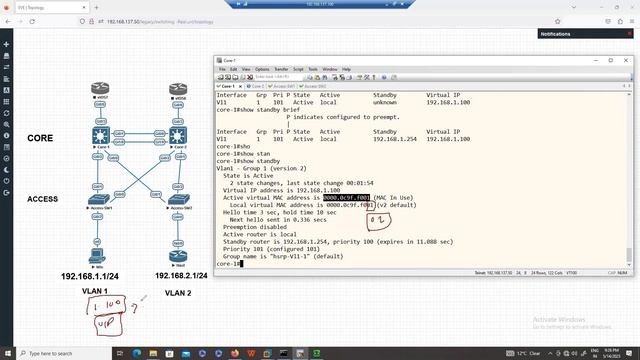Open Microsoft Edge from taskbar
The height and width of the screenshot is (360, 640).
point(136,353)
